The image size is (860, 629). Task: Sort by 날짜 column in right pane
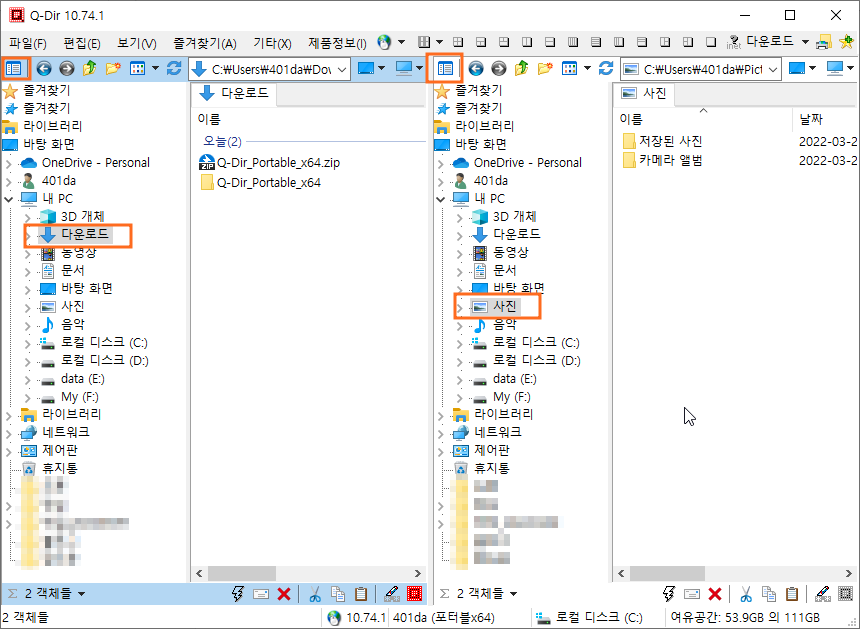pyautogui.click(x=825, y=119)
